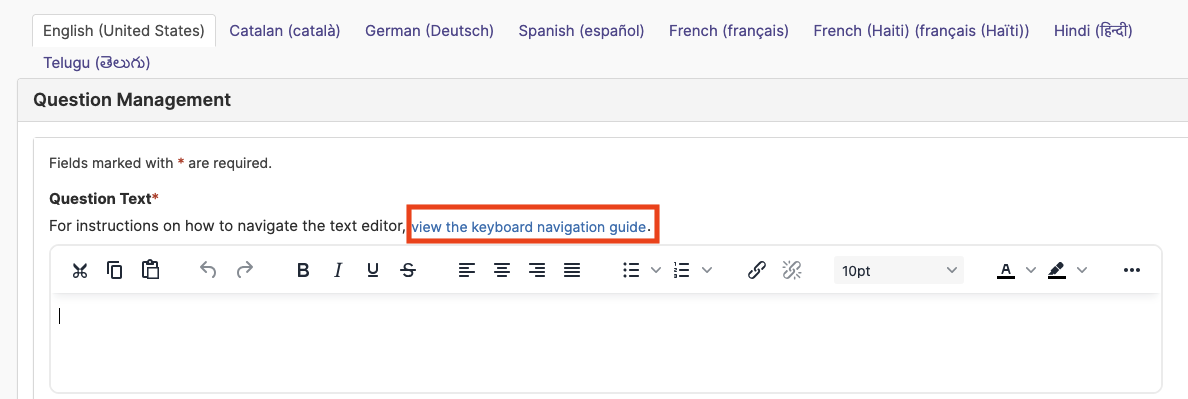Click the Cut scissors icon
Screen dimensions: 1188x399
(x=80, y=270)
